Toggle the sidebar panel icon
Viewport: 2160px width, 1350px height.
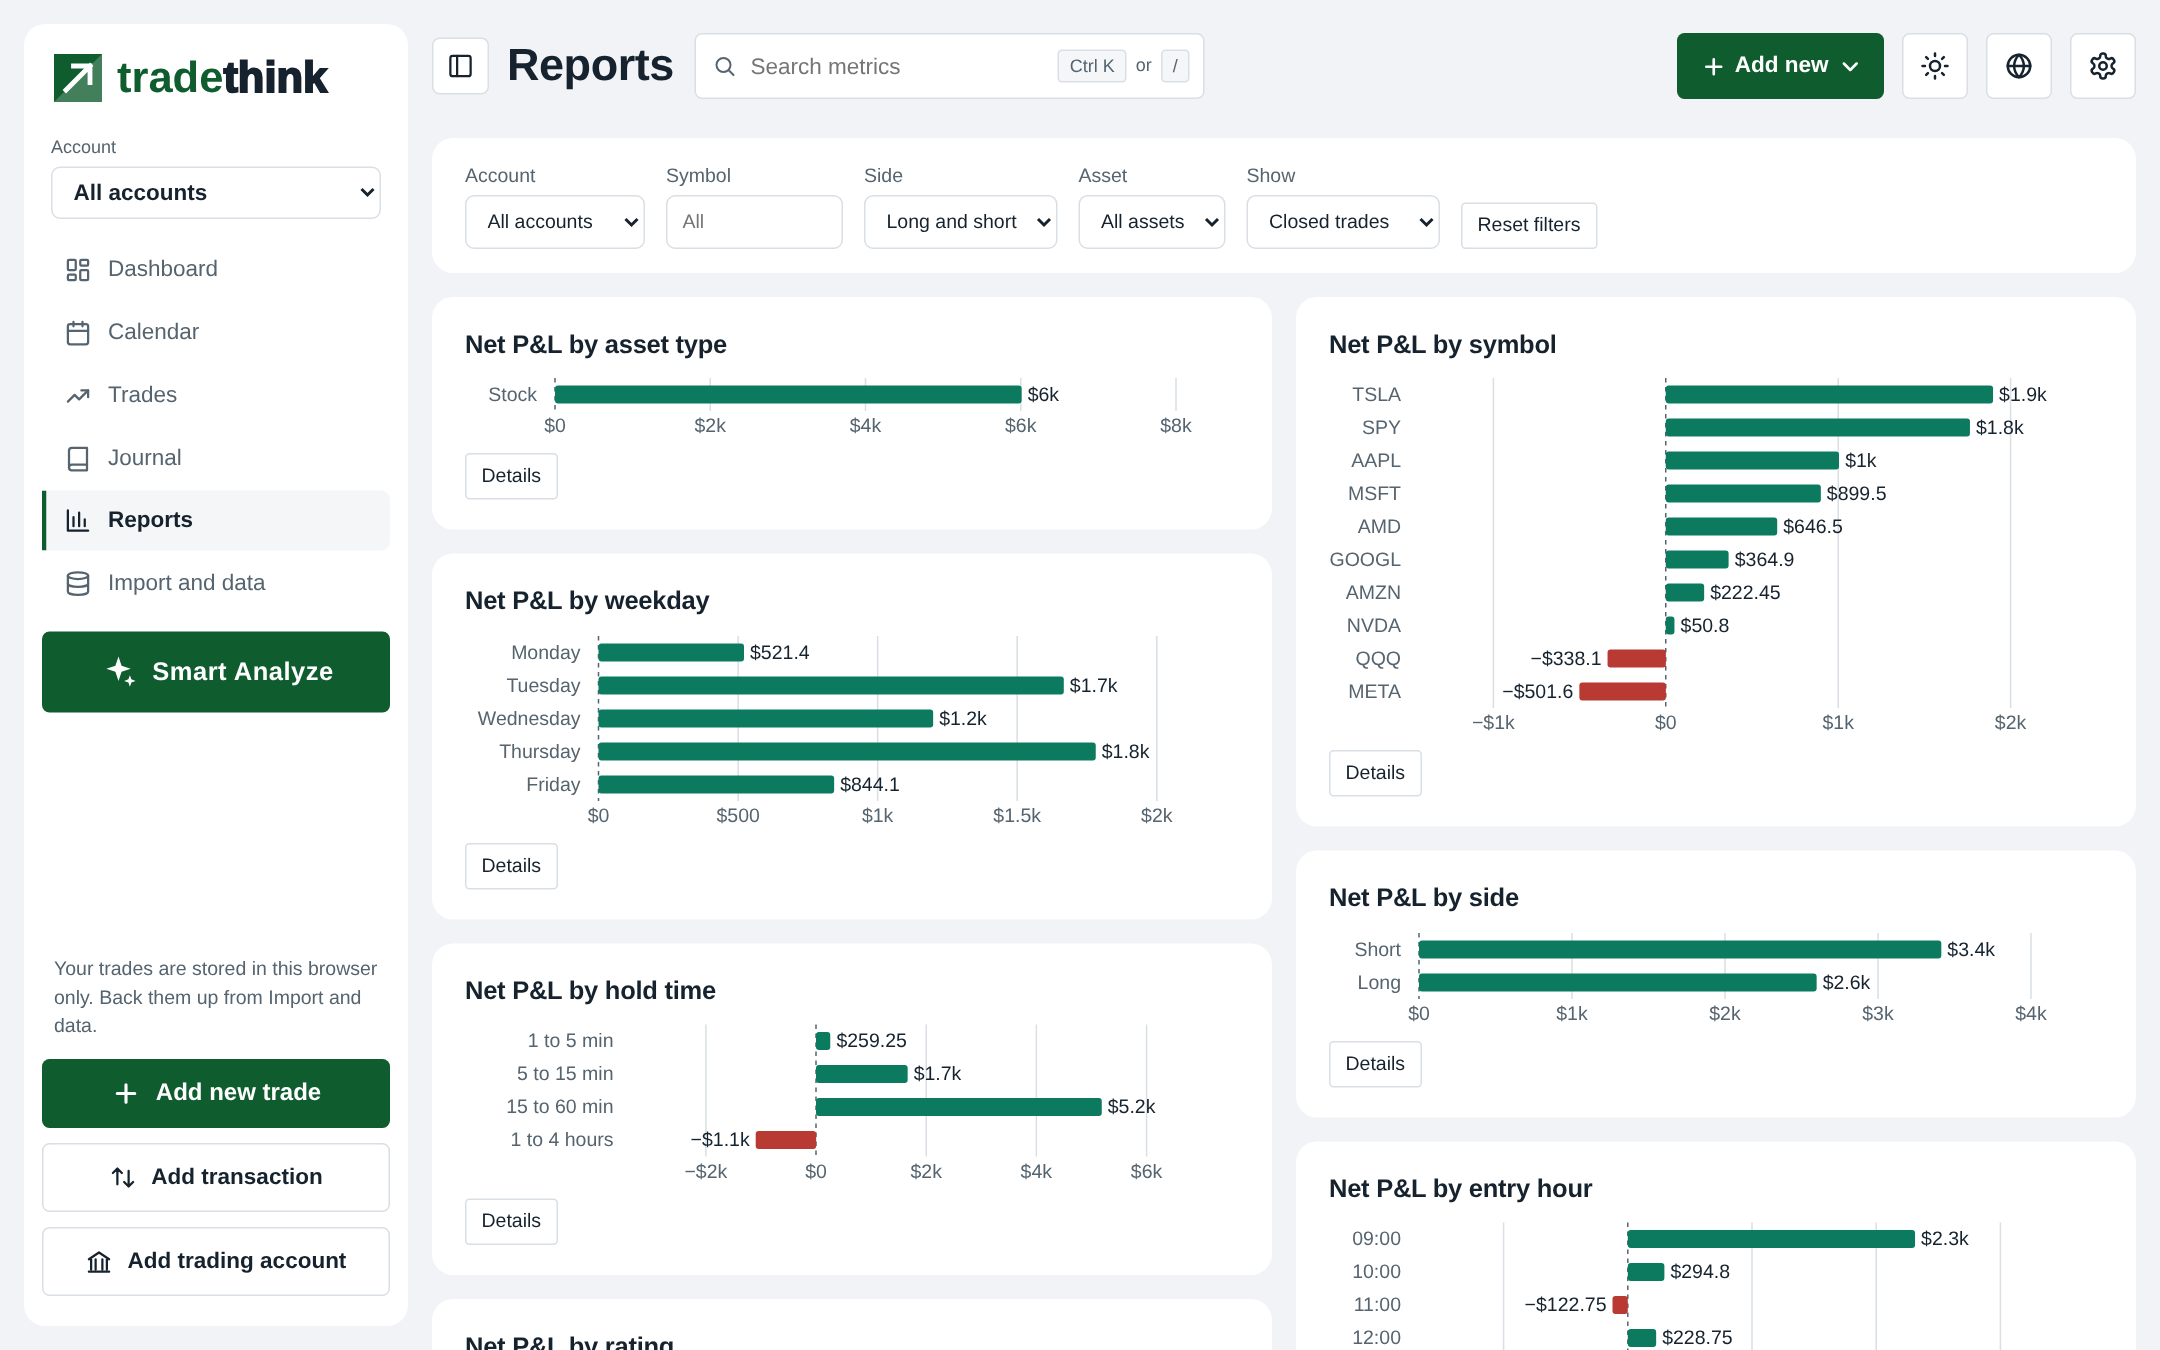pyautogui.click(x=460, y=66)
